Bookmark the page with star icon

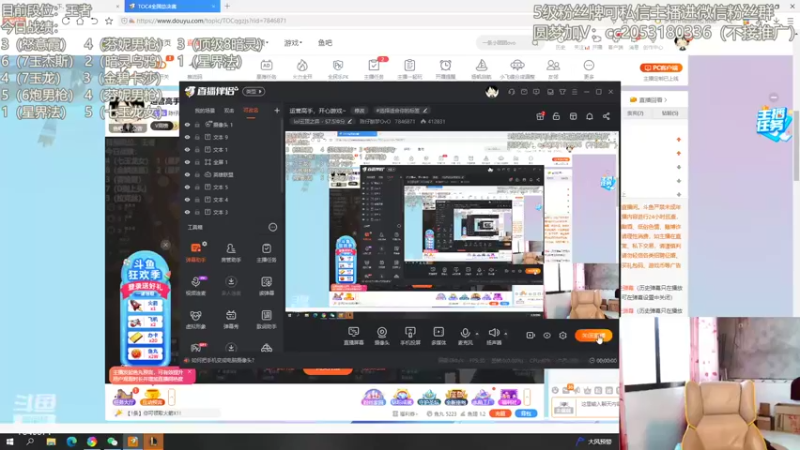point(109,21)
